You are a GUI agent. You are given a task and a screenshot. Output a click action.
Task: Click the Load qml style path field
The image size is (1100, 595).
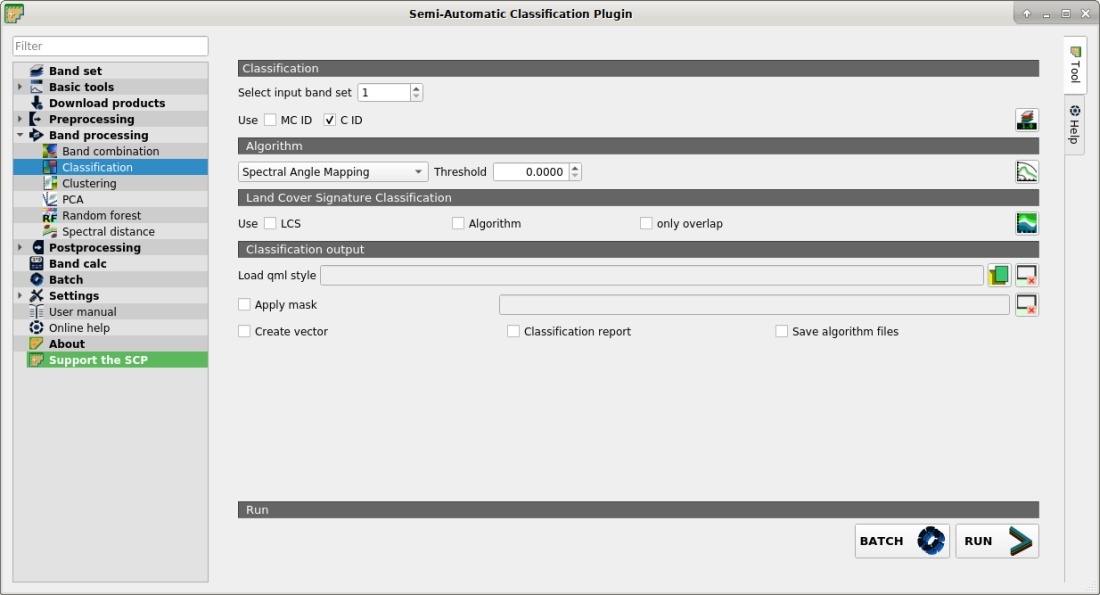(652, 275)
